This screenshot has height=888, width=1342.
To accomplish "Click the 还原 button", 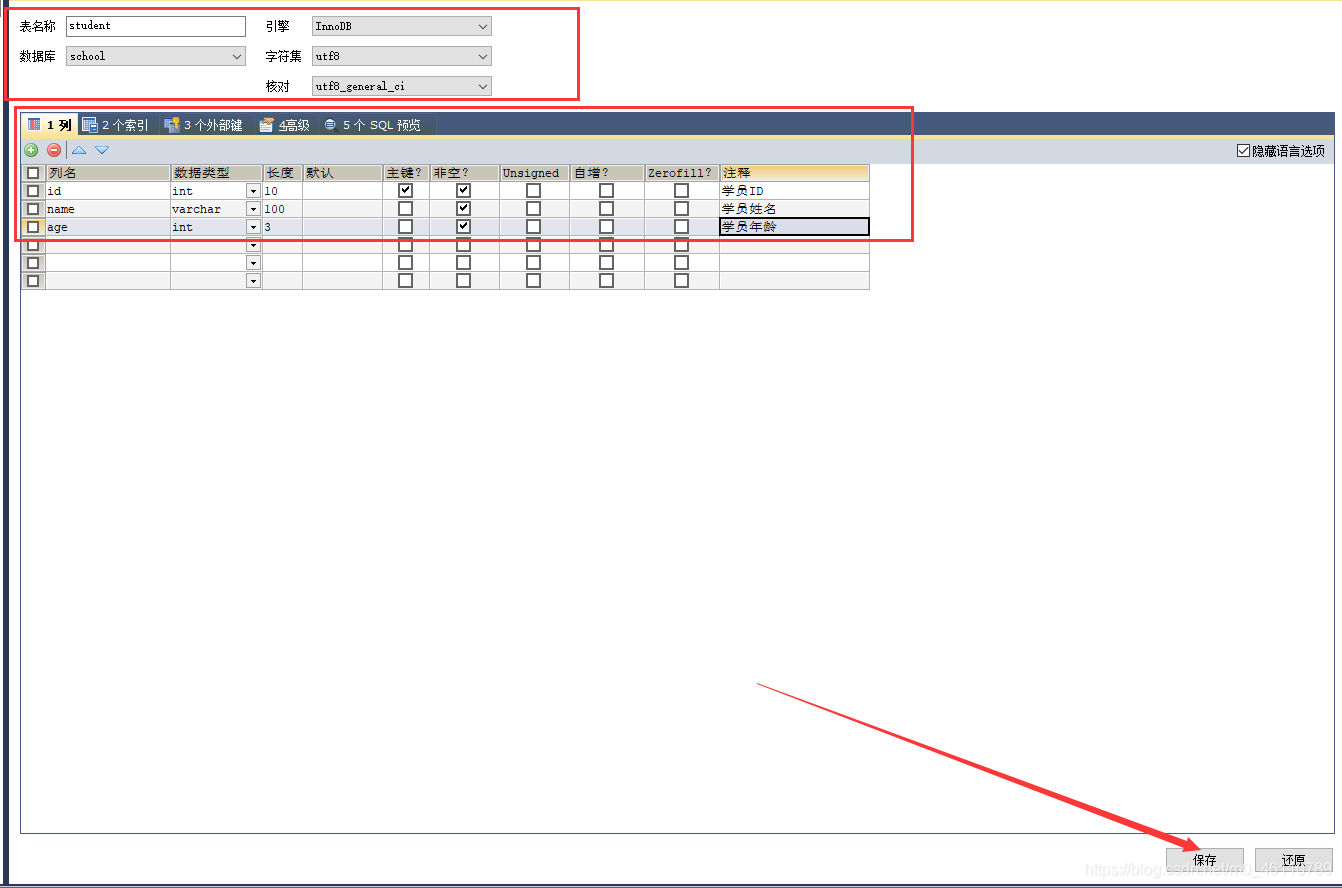I will click(x=1293, y=860).
